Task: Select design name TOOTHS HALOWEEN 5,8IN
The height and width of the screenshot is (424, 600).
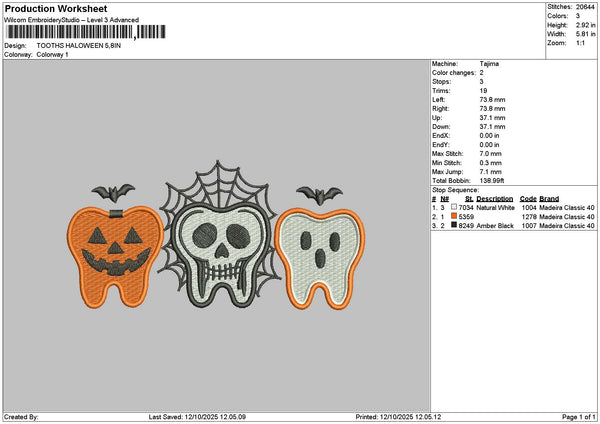Action: [x=79, y=46]
